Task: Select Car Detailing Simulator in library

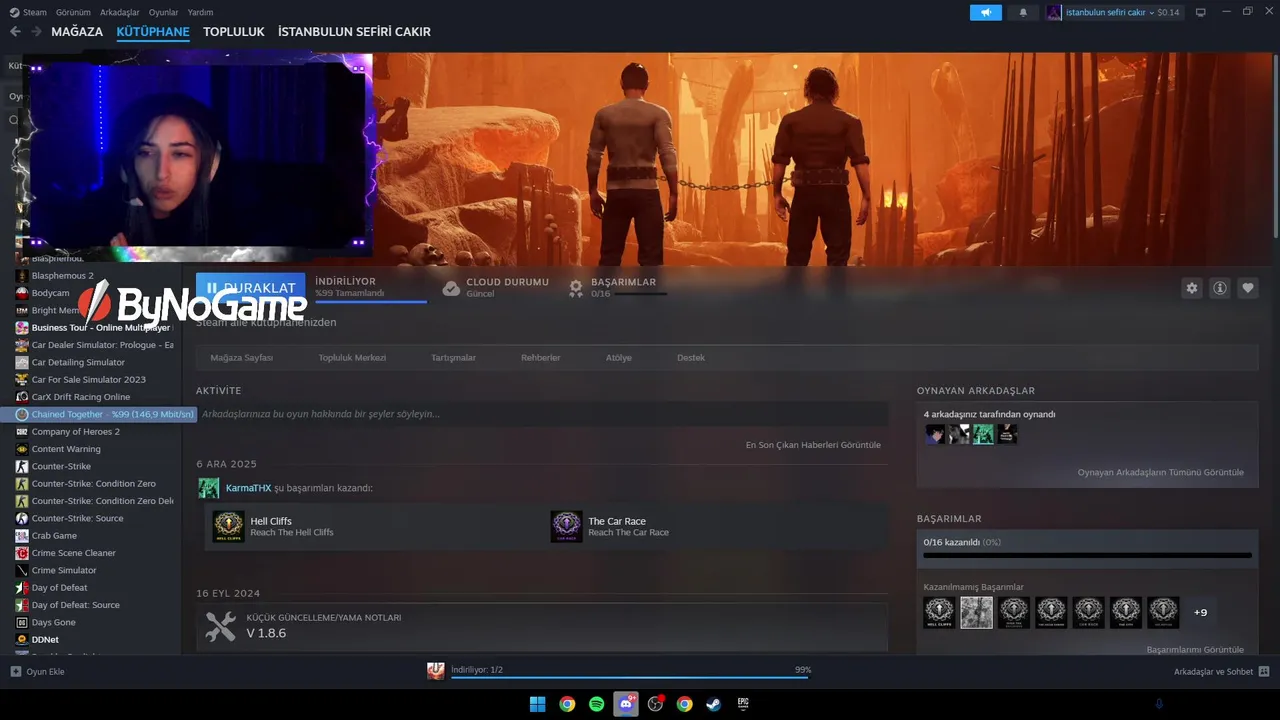Action: [78, 362]
